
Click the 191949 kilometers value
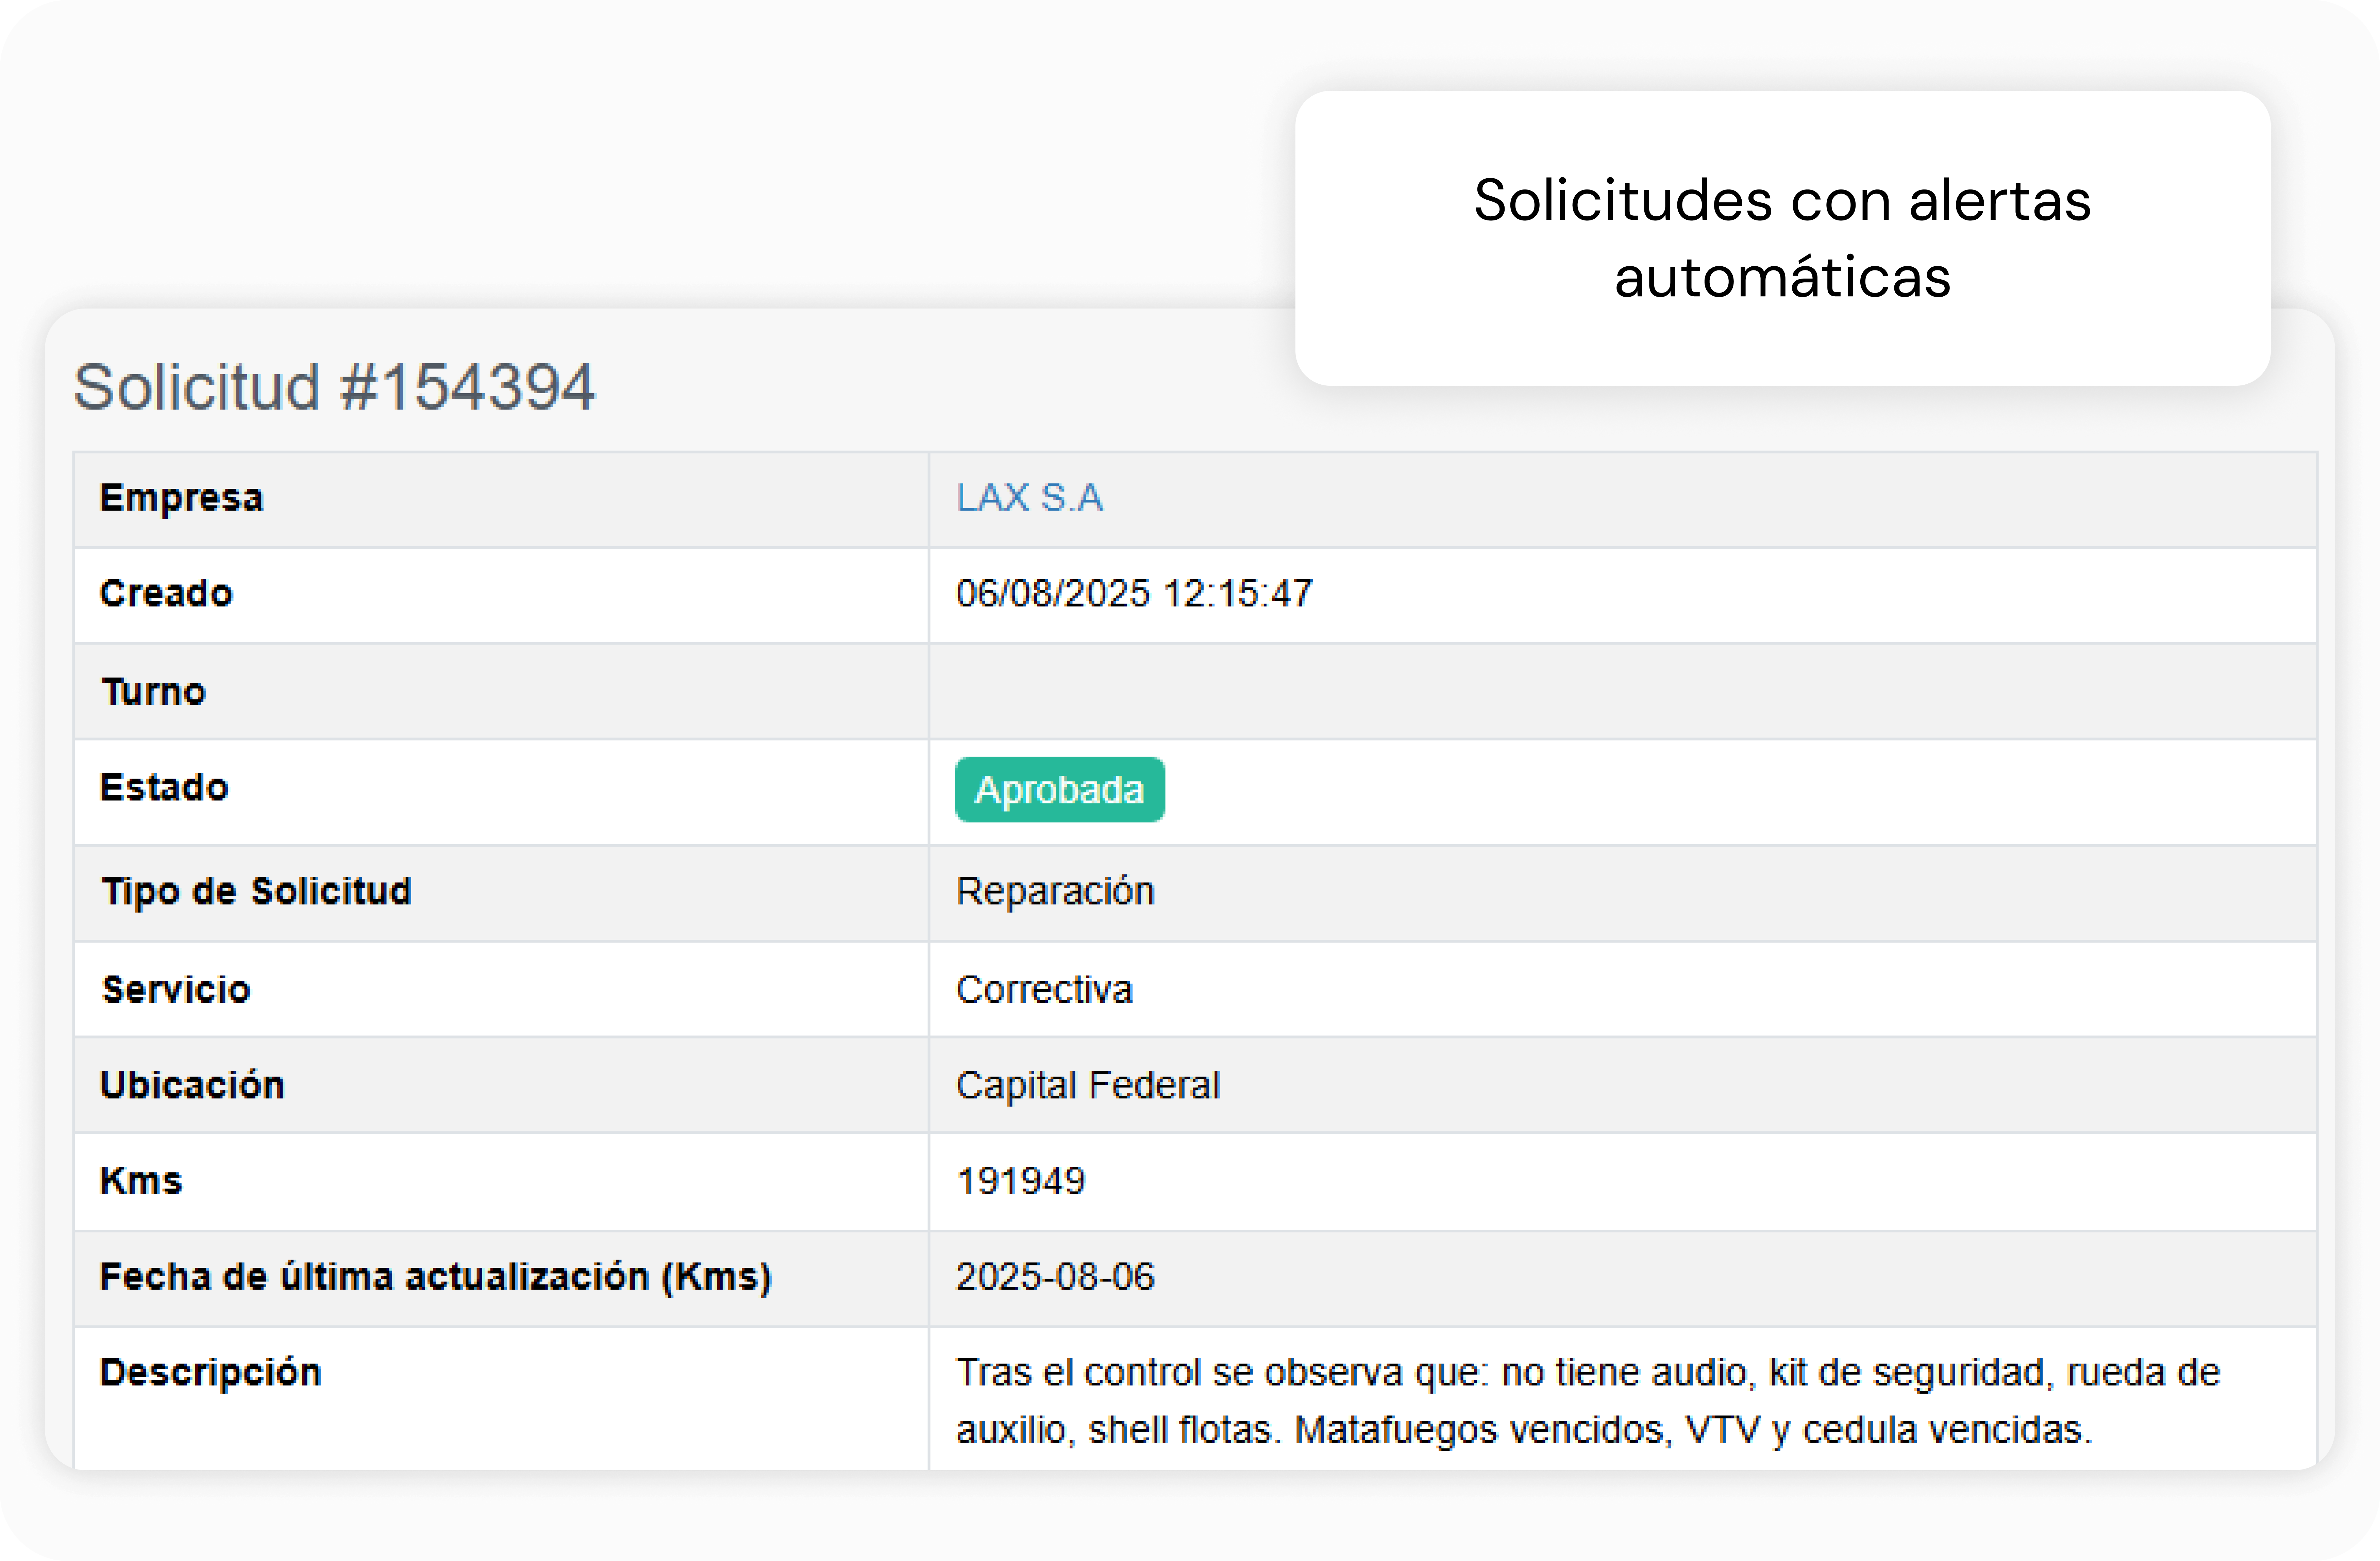click(x=1020, y=1181)
